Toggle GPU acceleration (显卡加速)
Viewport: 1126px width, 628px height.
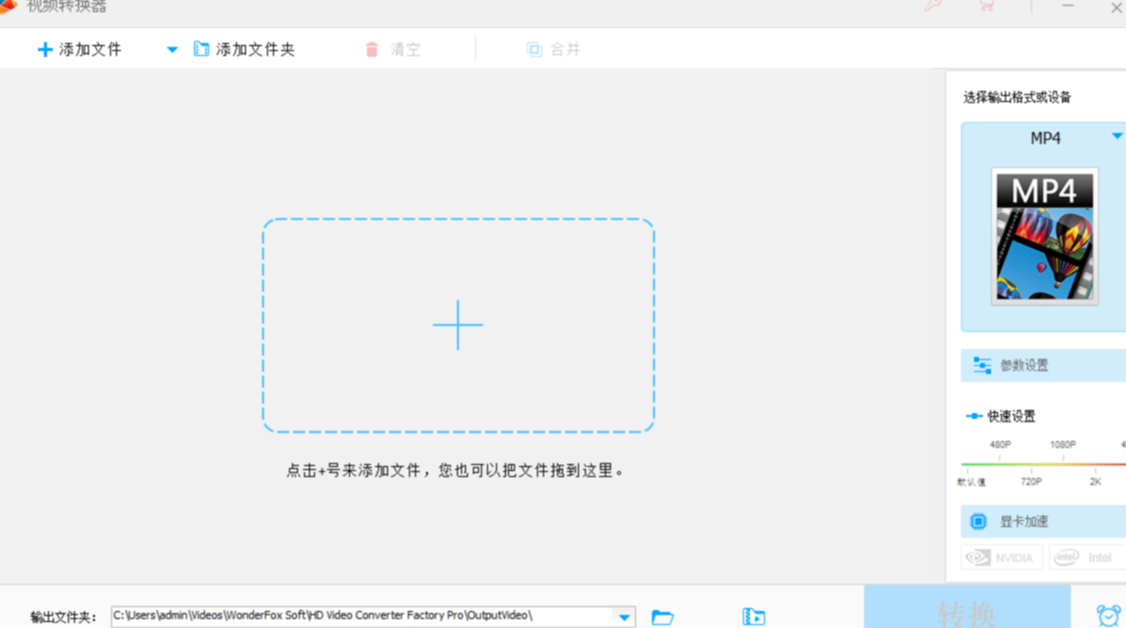[x=1043, y=521]
